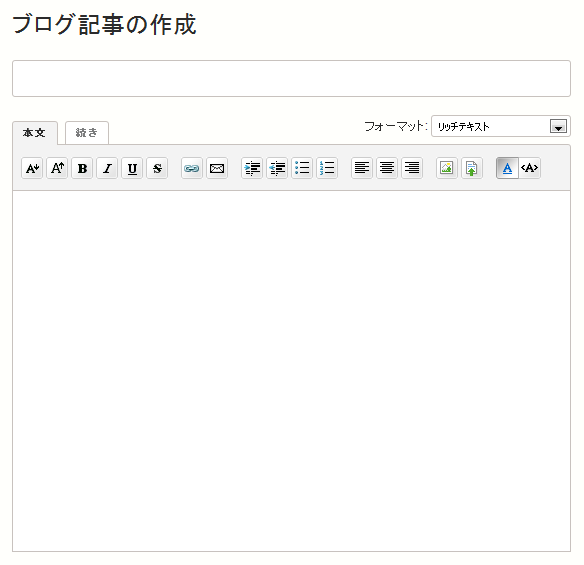
Task: Insert a numbered list
Action: pyautogui.click(x=327, y=168)
